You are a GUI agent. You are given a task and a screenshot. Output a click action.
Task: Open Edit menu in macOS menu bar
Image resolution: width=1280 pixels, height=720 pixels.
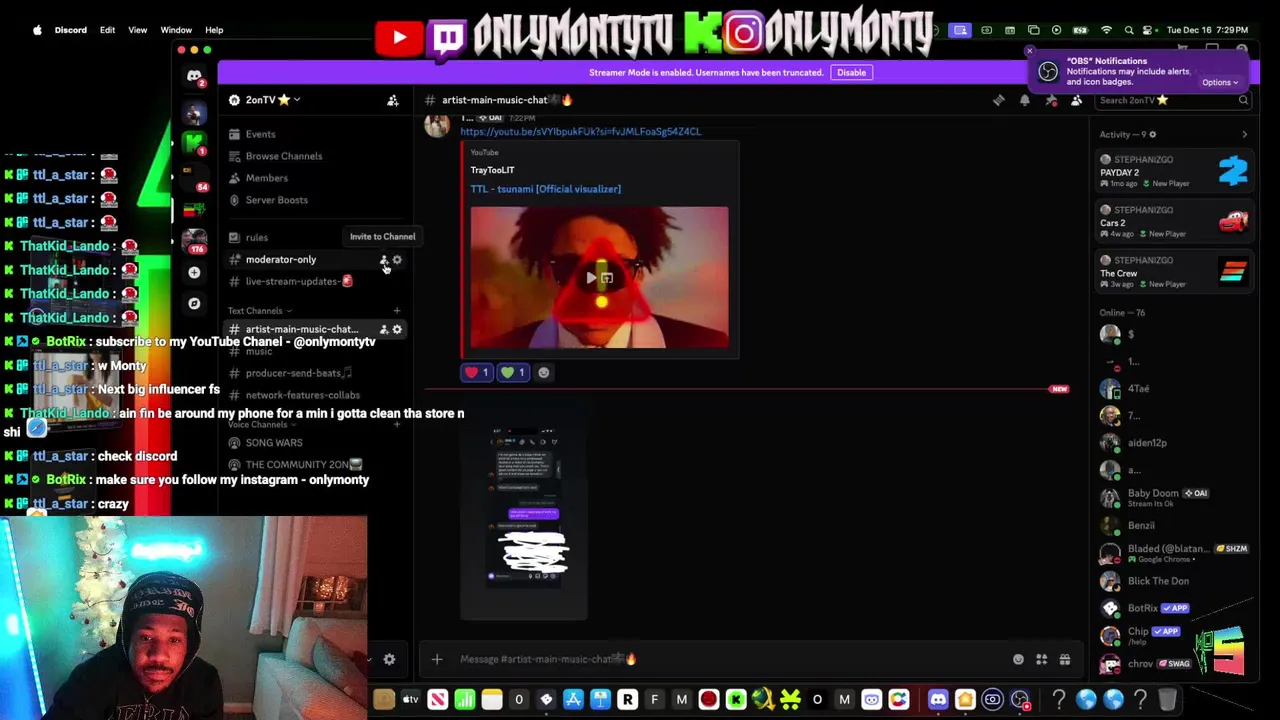point(107,30)
